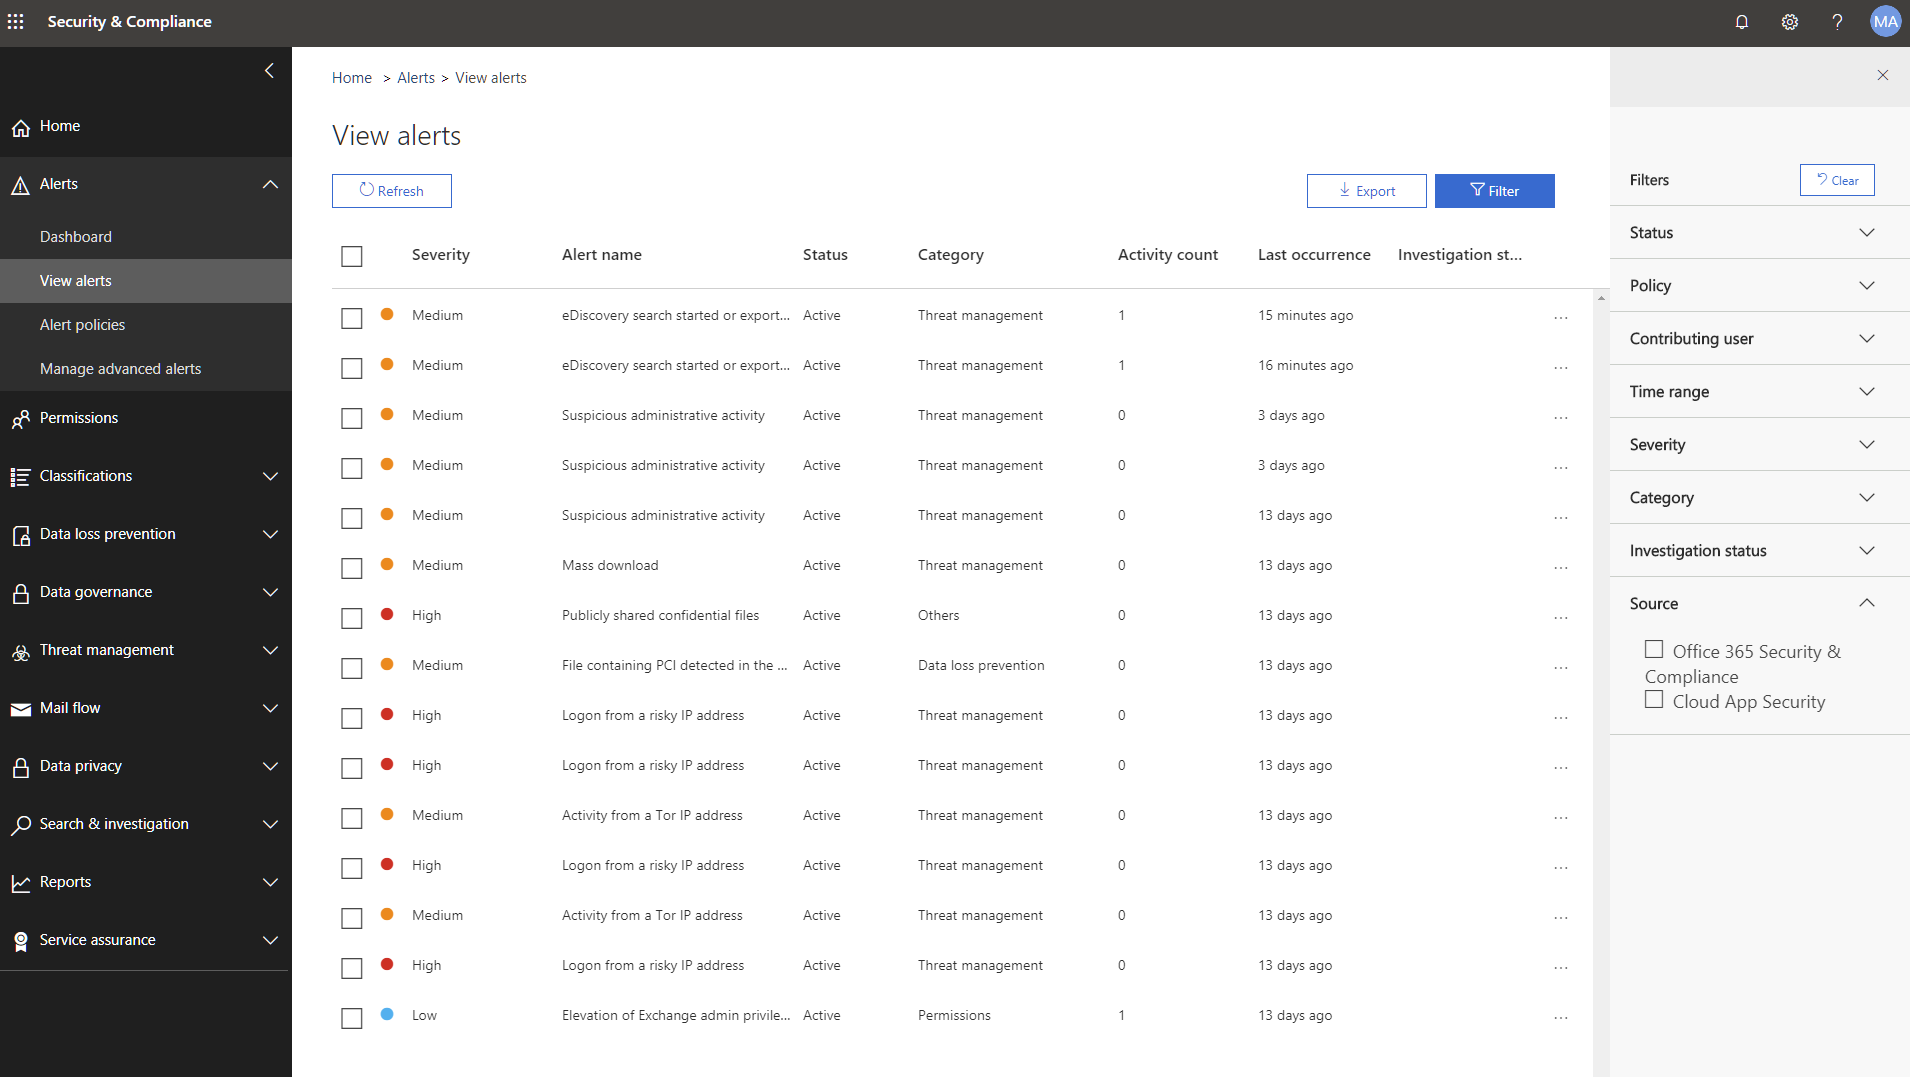Export the alerts list
This screenshot has height=1077, width=1910.
(x=1366, y=190)
